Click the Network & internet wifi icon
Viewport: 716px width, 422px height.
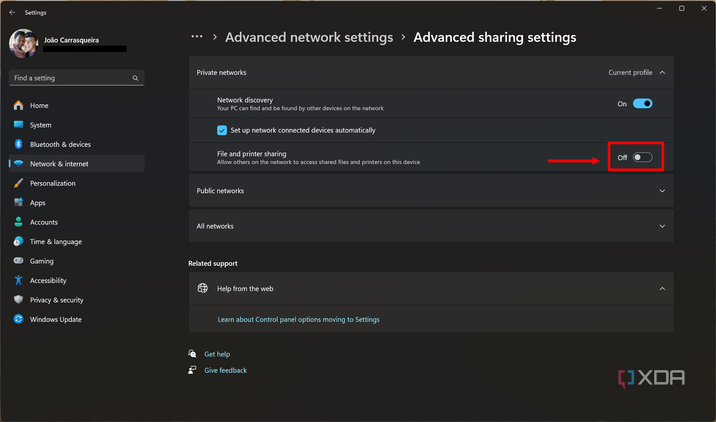(18, 164)
